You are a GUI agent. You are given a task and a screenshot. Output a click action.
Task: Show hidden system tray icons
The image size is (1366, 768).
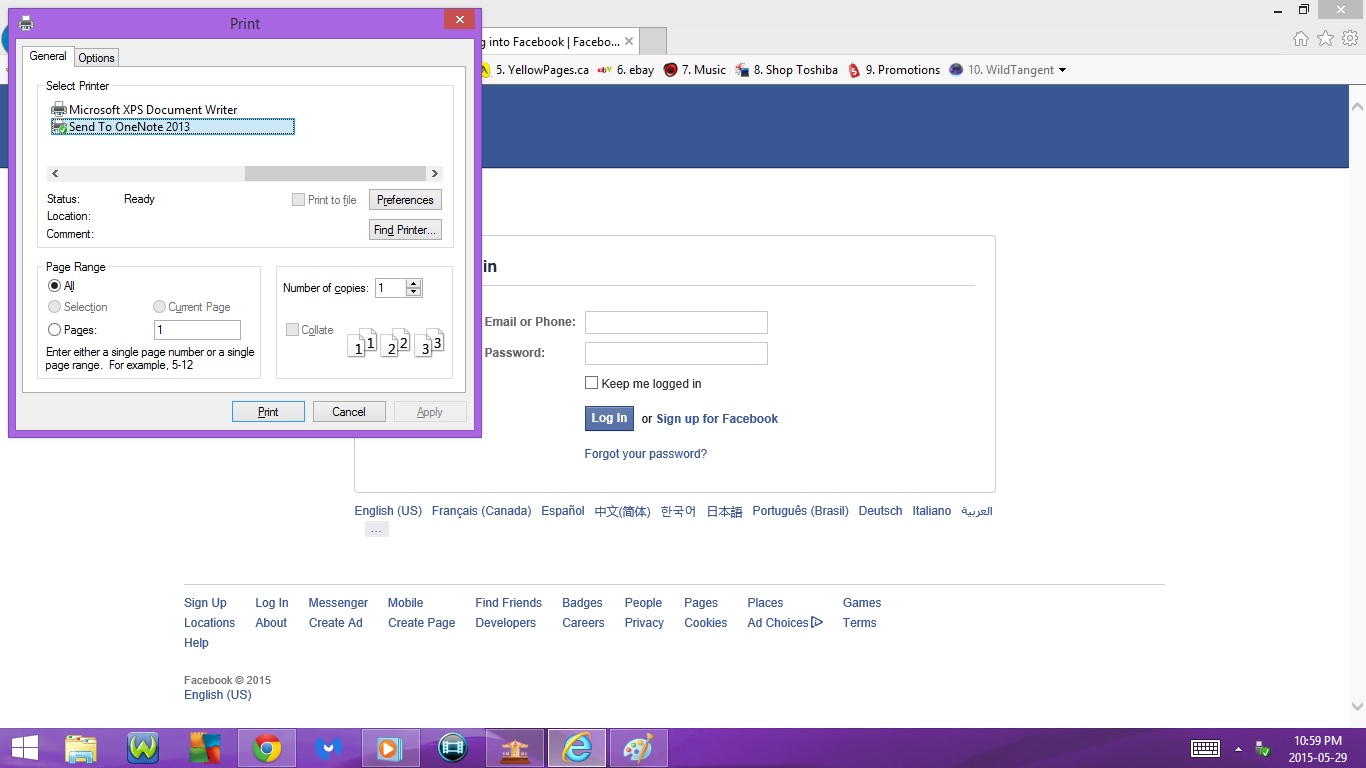[1238, 749]
